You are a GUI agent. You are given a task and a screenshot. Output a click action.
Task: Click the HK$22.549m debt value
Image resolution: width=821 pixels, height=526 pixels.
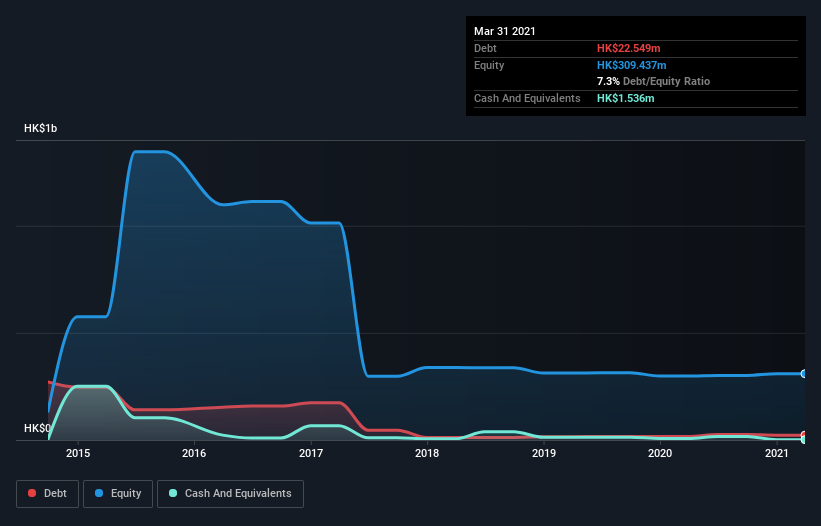[628, 48]
